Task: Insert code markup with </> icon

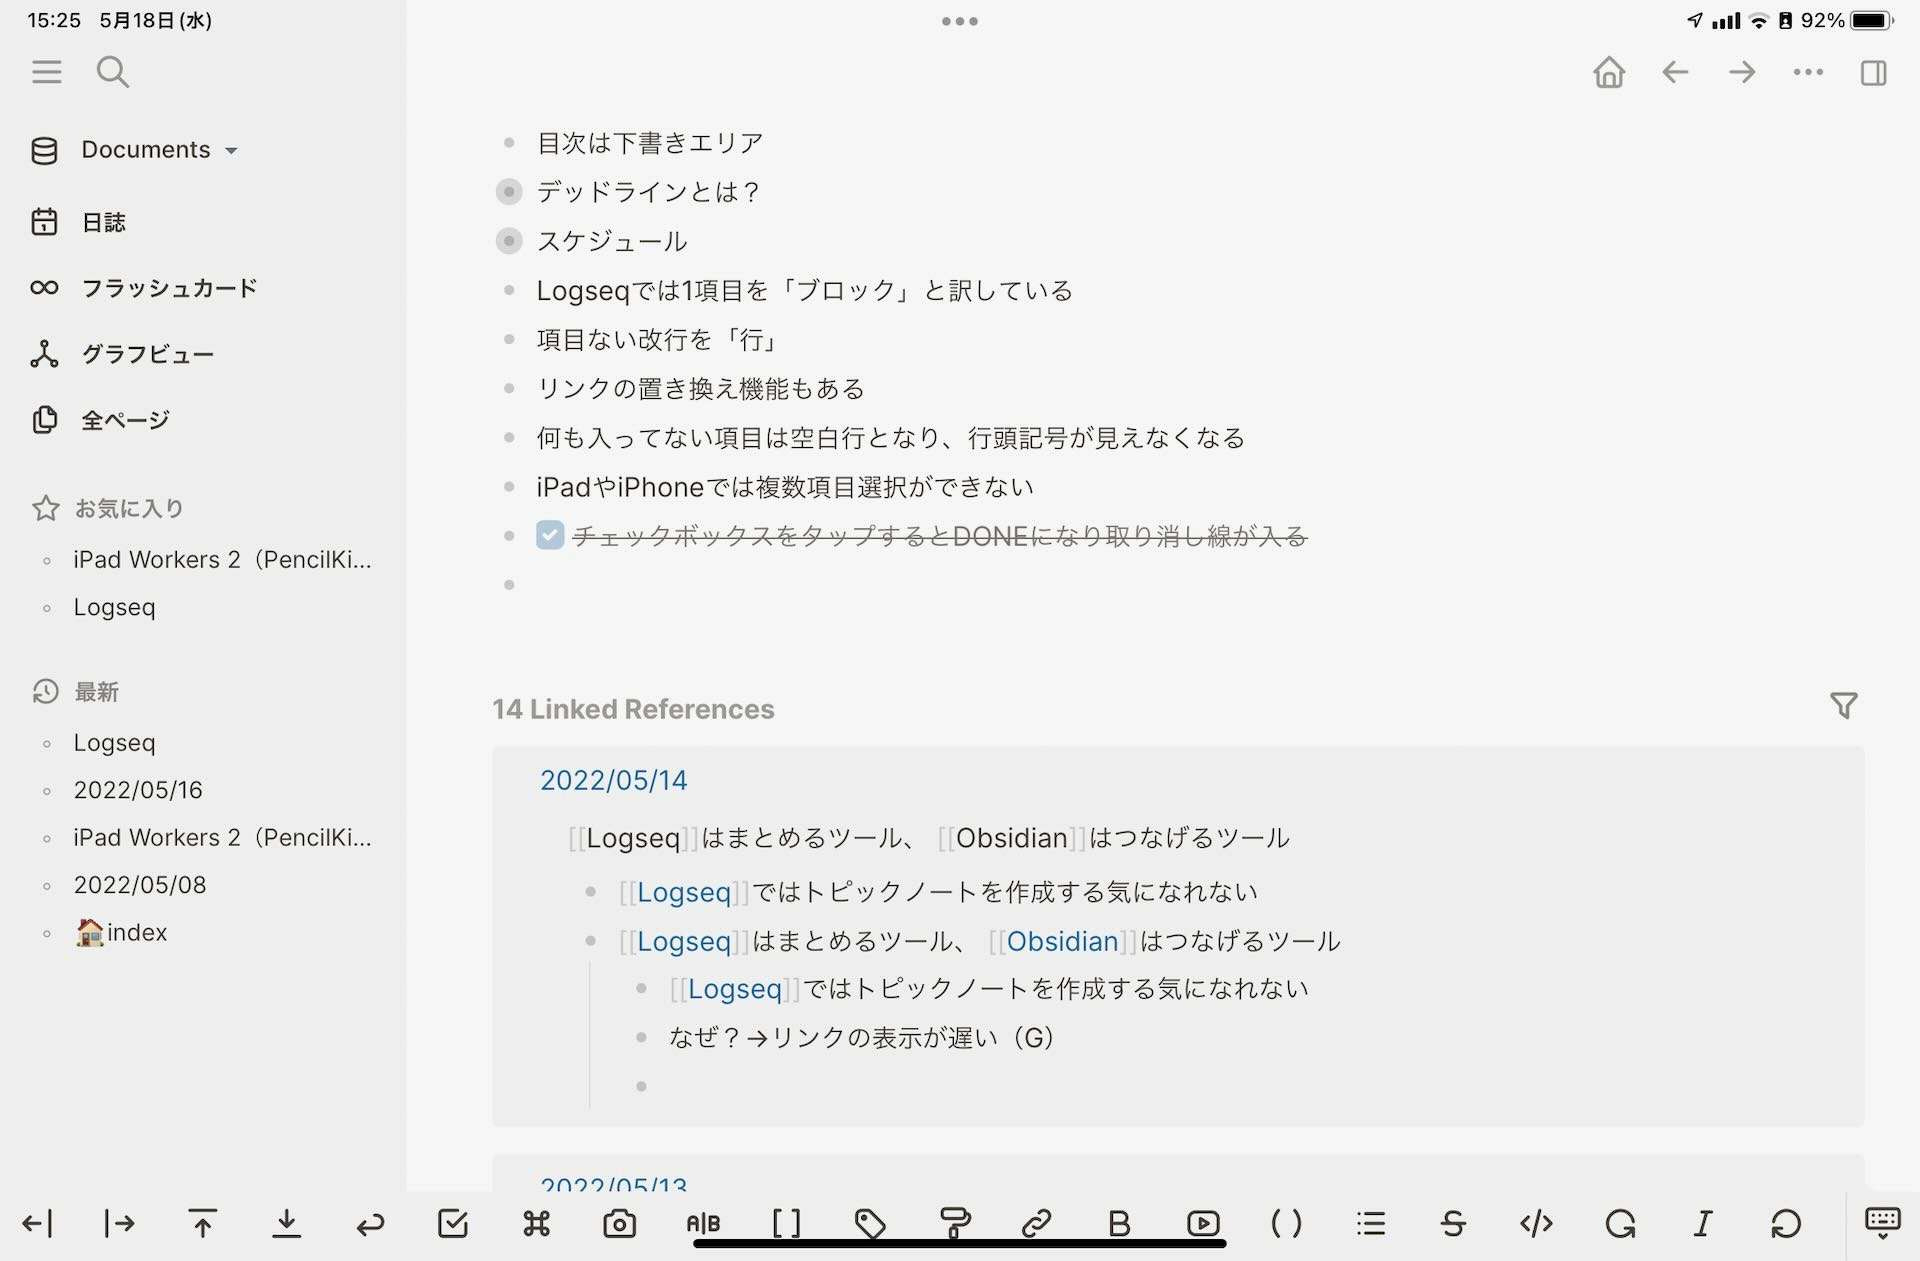Action: [1536, 1223]
